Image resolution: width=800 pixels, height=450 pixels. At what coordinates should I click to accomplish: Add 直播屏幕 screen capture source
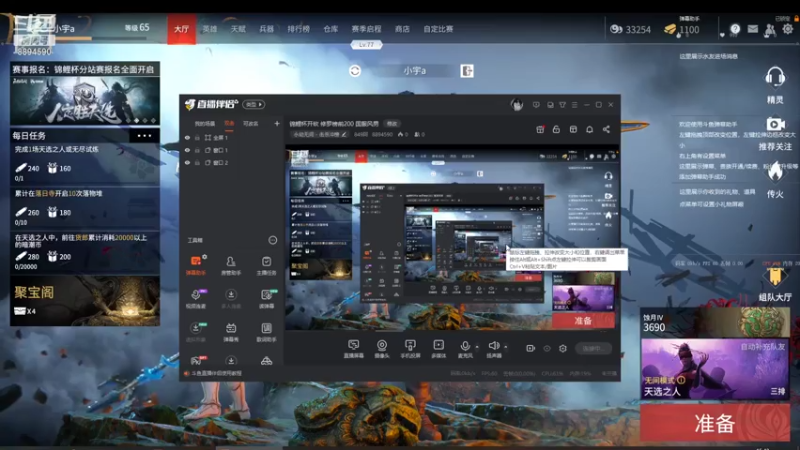[353, 348]
